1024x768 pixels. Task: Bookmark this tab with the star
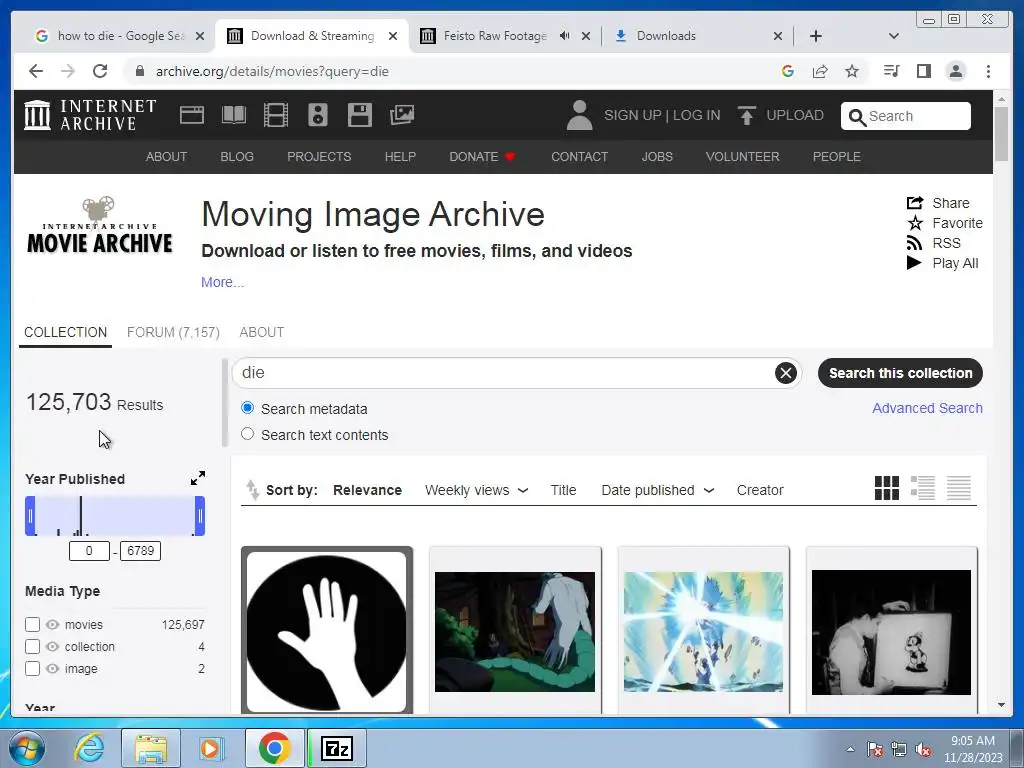coord(852,71)
